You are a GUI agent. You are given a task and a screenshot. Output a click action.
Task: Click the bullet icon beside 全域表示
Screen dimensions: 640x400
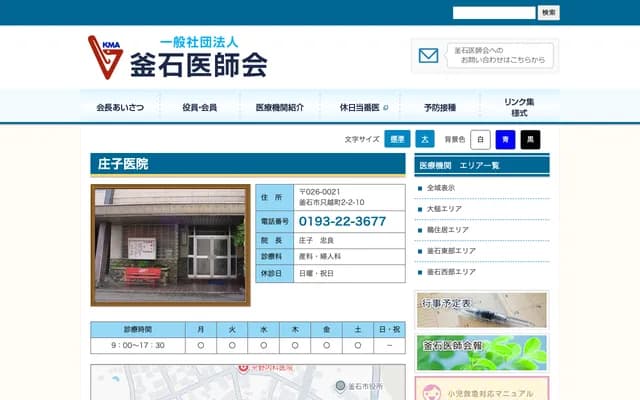[420, 188]
